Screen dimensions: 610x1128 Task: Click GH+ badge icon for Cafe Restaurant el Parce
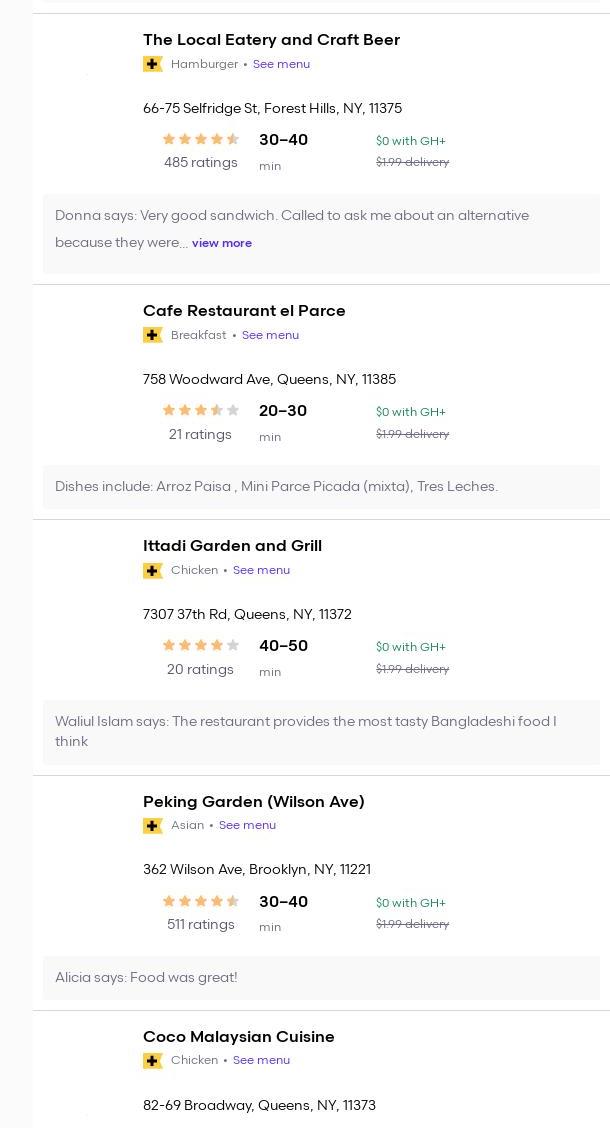coord(152,335)
